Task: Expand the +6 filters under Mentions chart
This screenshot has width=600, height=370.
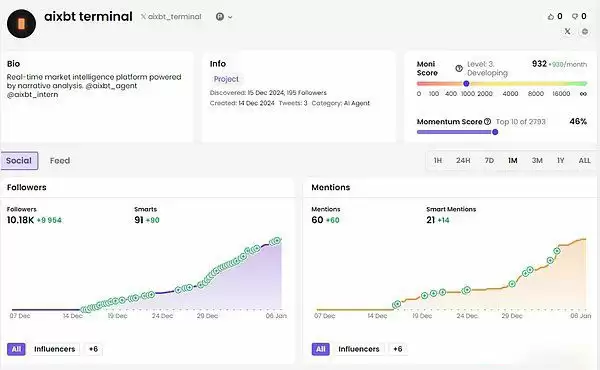Action: [398, 349]
